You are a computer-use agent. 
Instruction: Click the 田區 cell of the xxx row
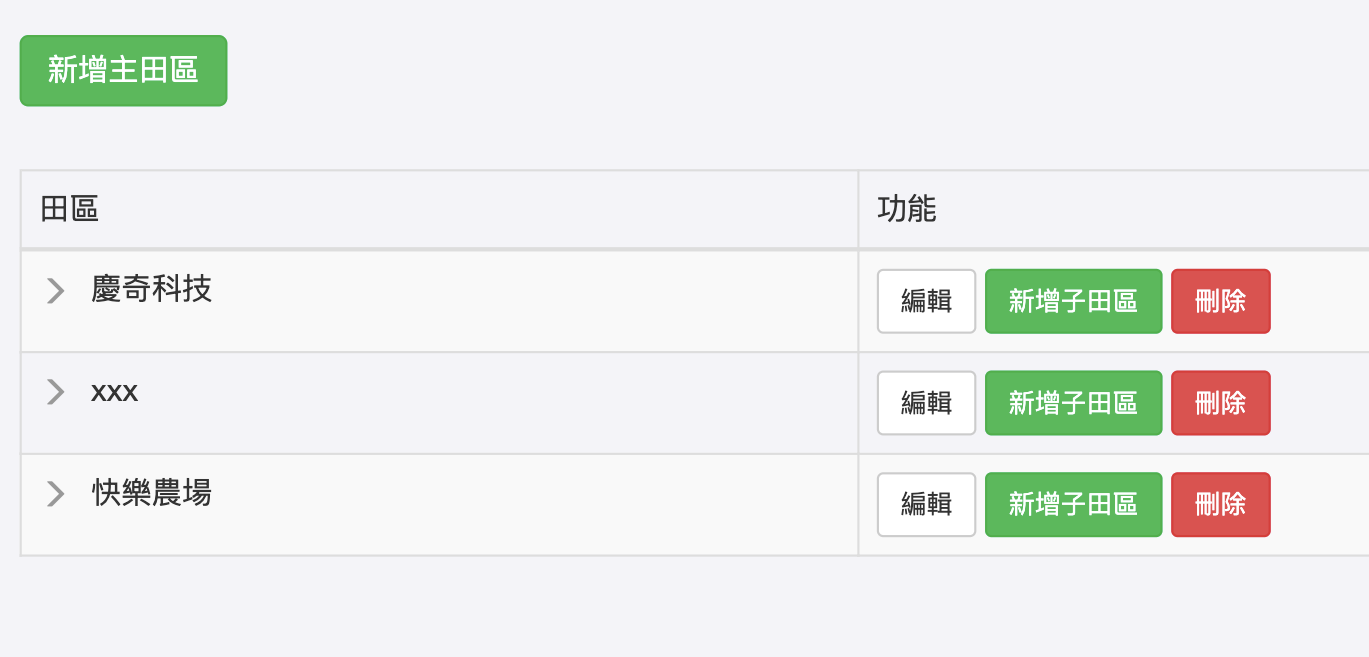500,403
